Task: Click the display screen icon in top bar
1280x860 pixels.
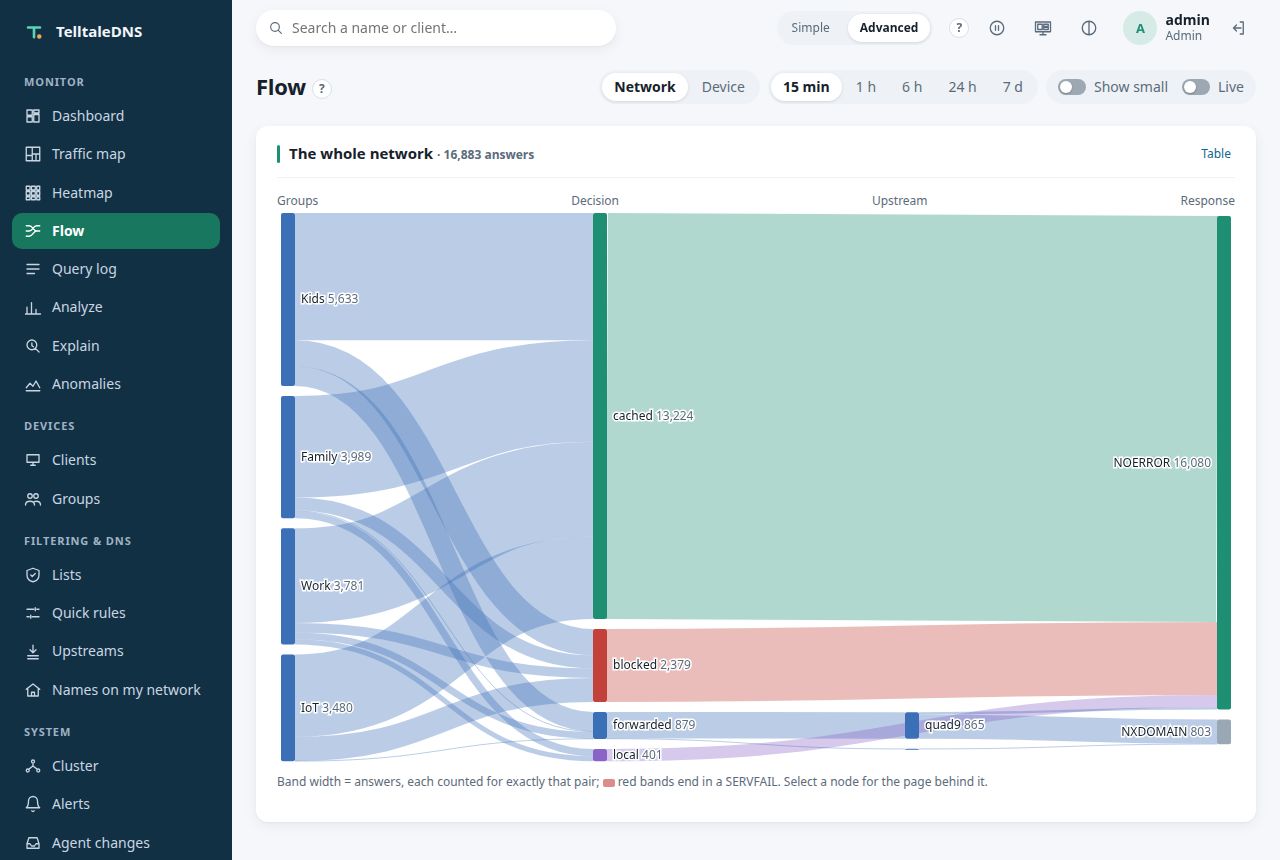Action: point(1043,28)
